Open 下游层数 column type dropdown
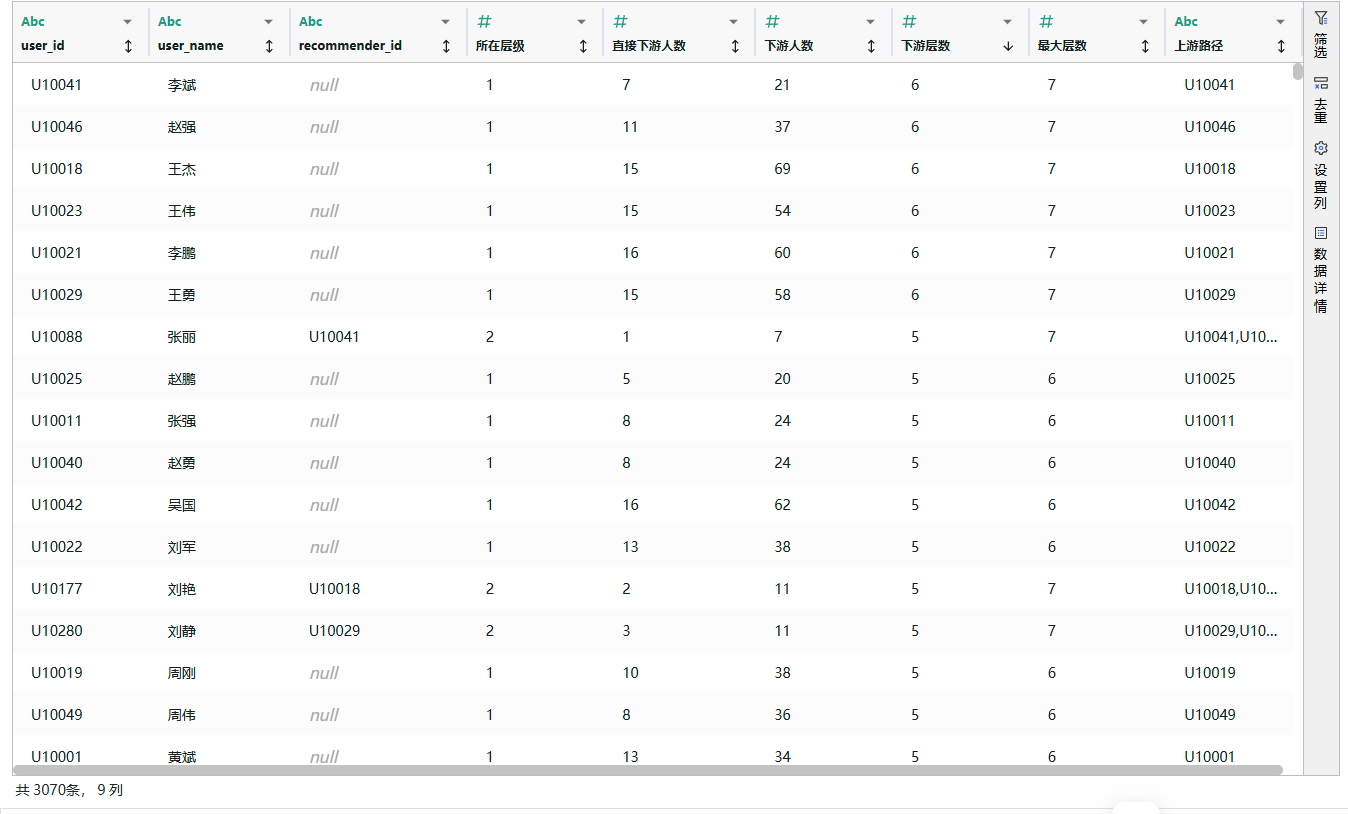 1007,22
